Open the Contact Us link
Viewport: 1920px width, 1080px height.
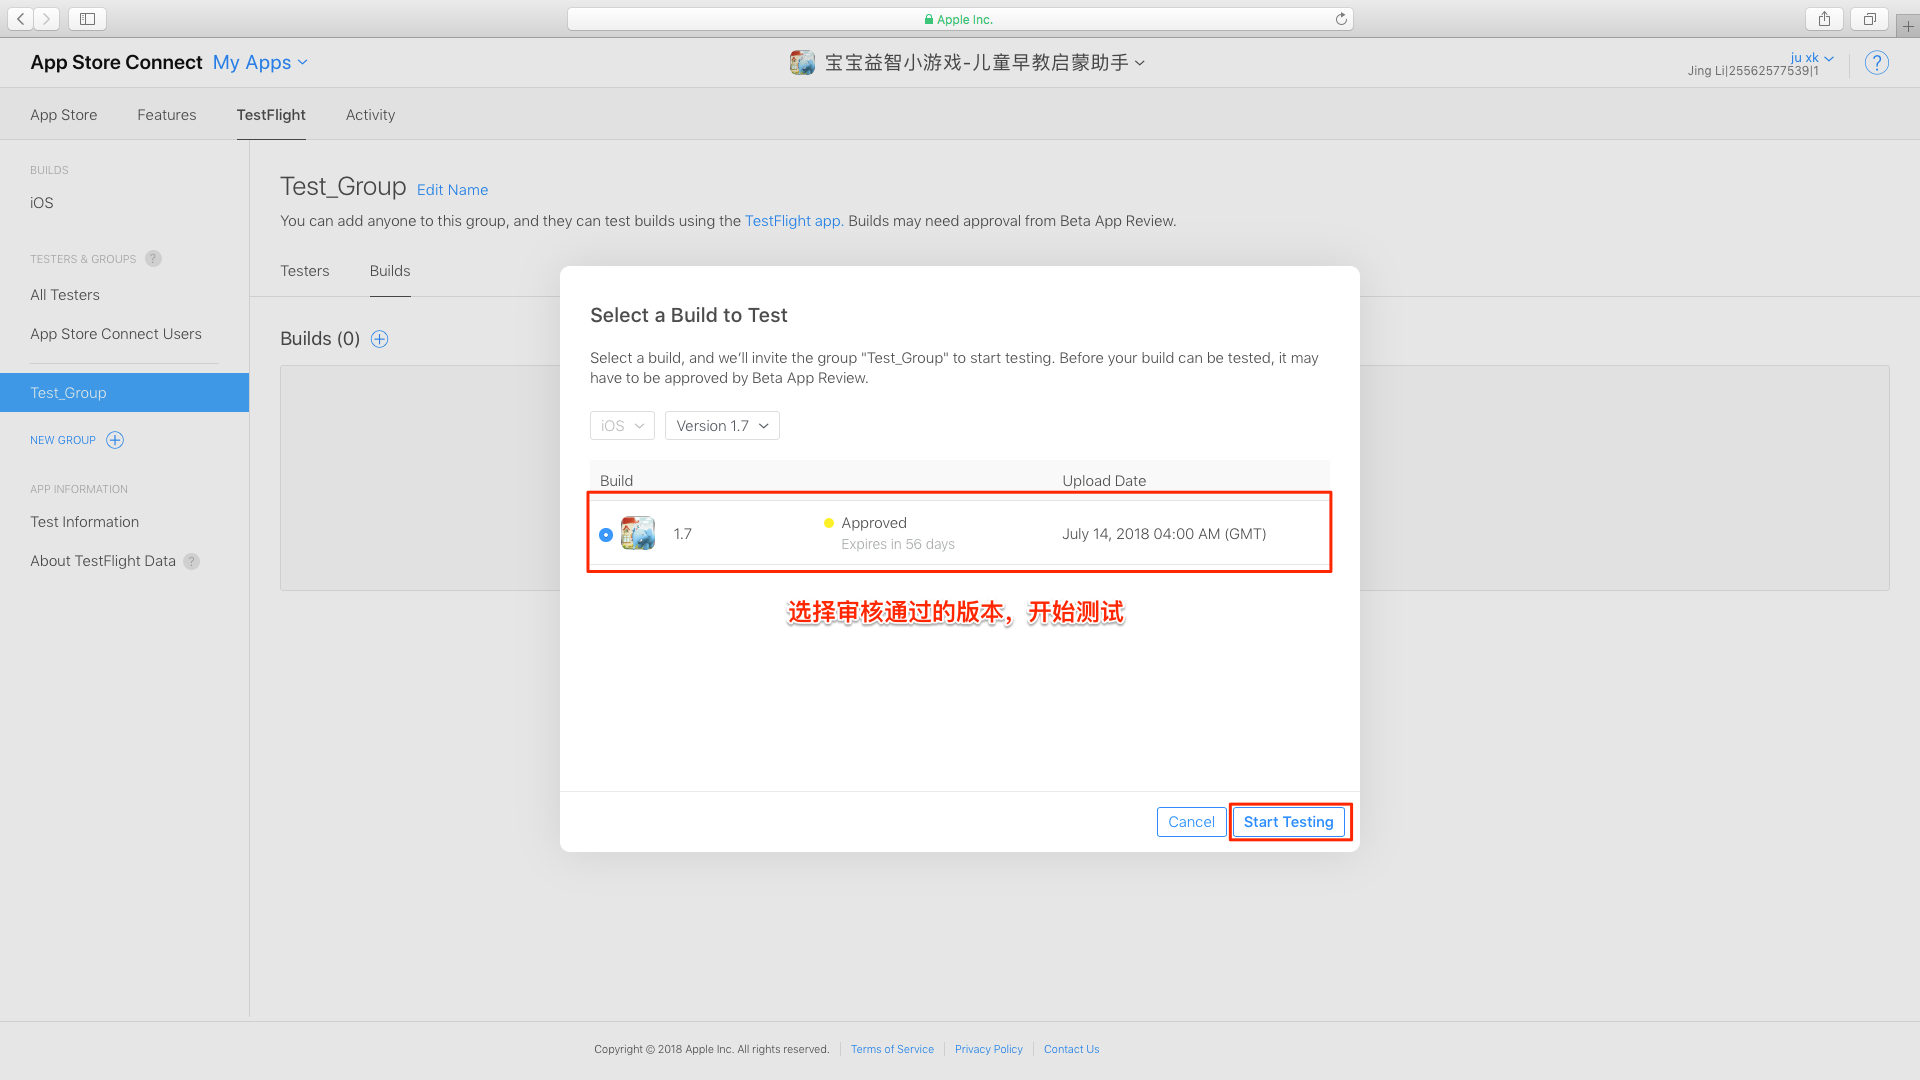click(1071, 1049)
